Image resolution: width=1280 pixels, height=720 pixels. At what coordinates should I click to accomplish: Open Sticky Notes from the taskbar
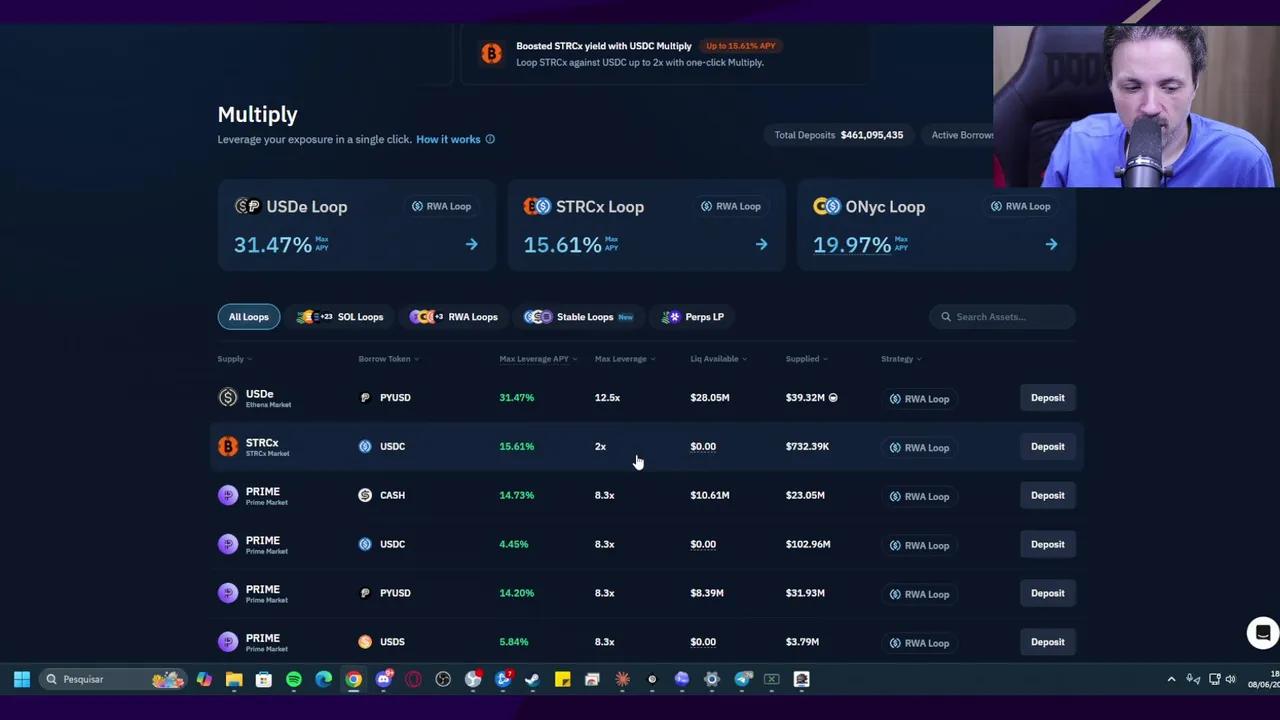pos(563,680)
